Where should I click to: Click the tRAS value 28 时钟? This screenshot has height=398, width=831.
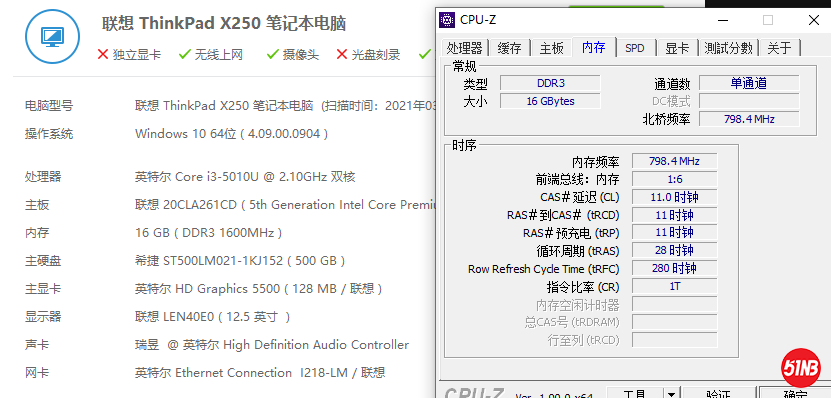click(674, 251)
